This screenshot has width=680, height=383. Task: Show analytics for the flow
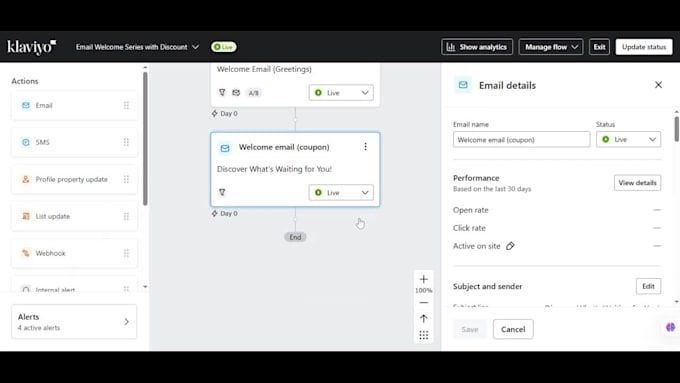tap(477, 47)
